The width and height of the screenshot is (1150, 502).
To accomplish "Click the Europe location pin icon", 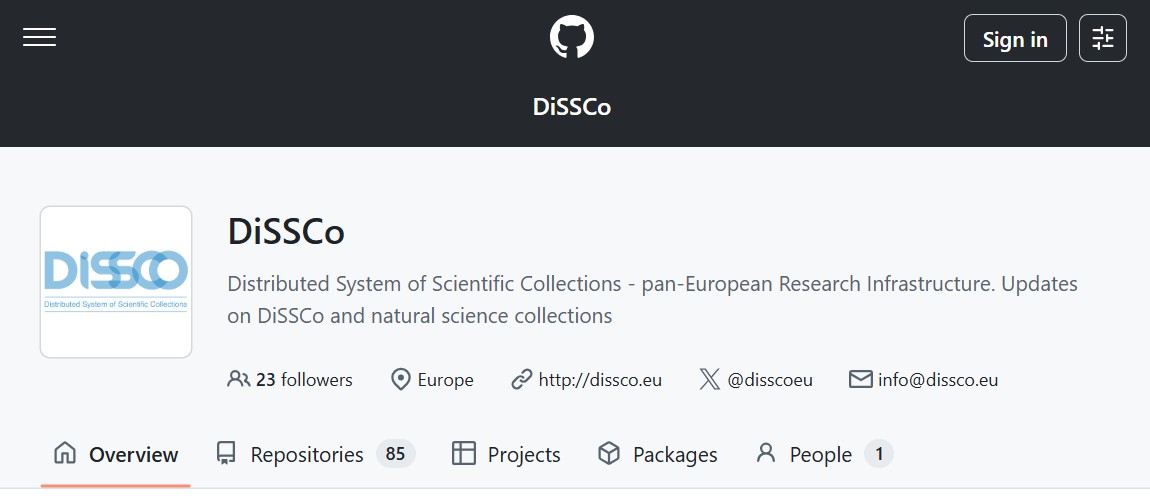I will (401, 380).
